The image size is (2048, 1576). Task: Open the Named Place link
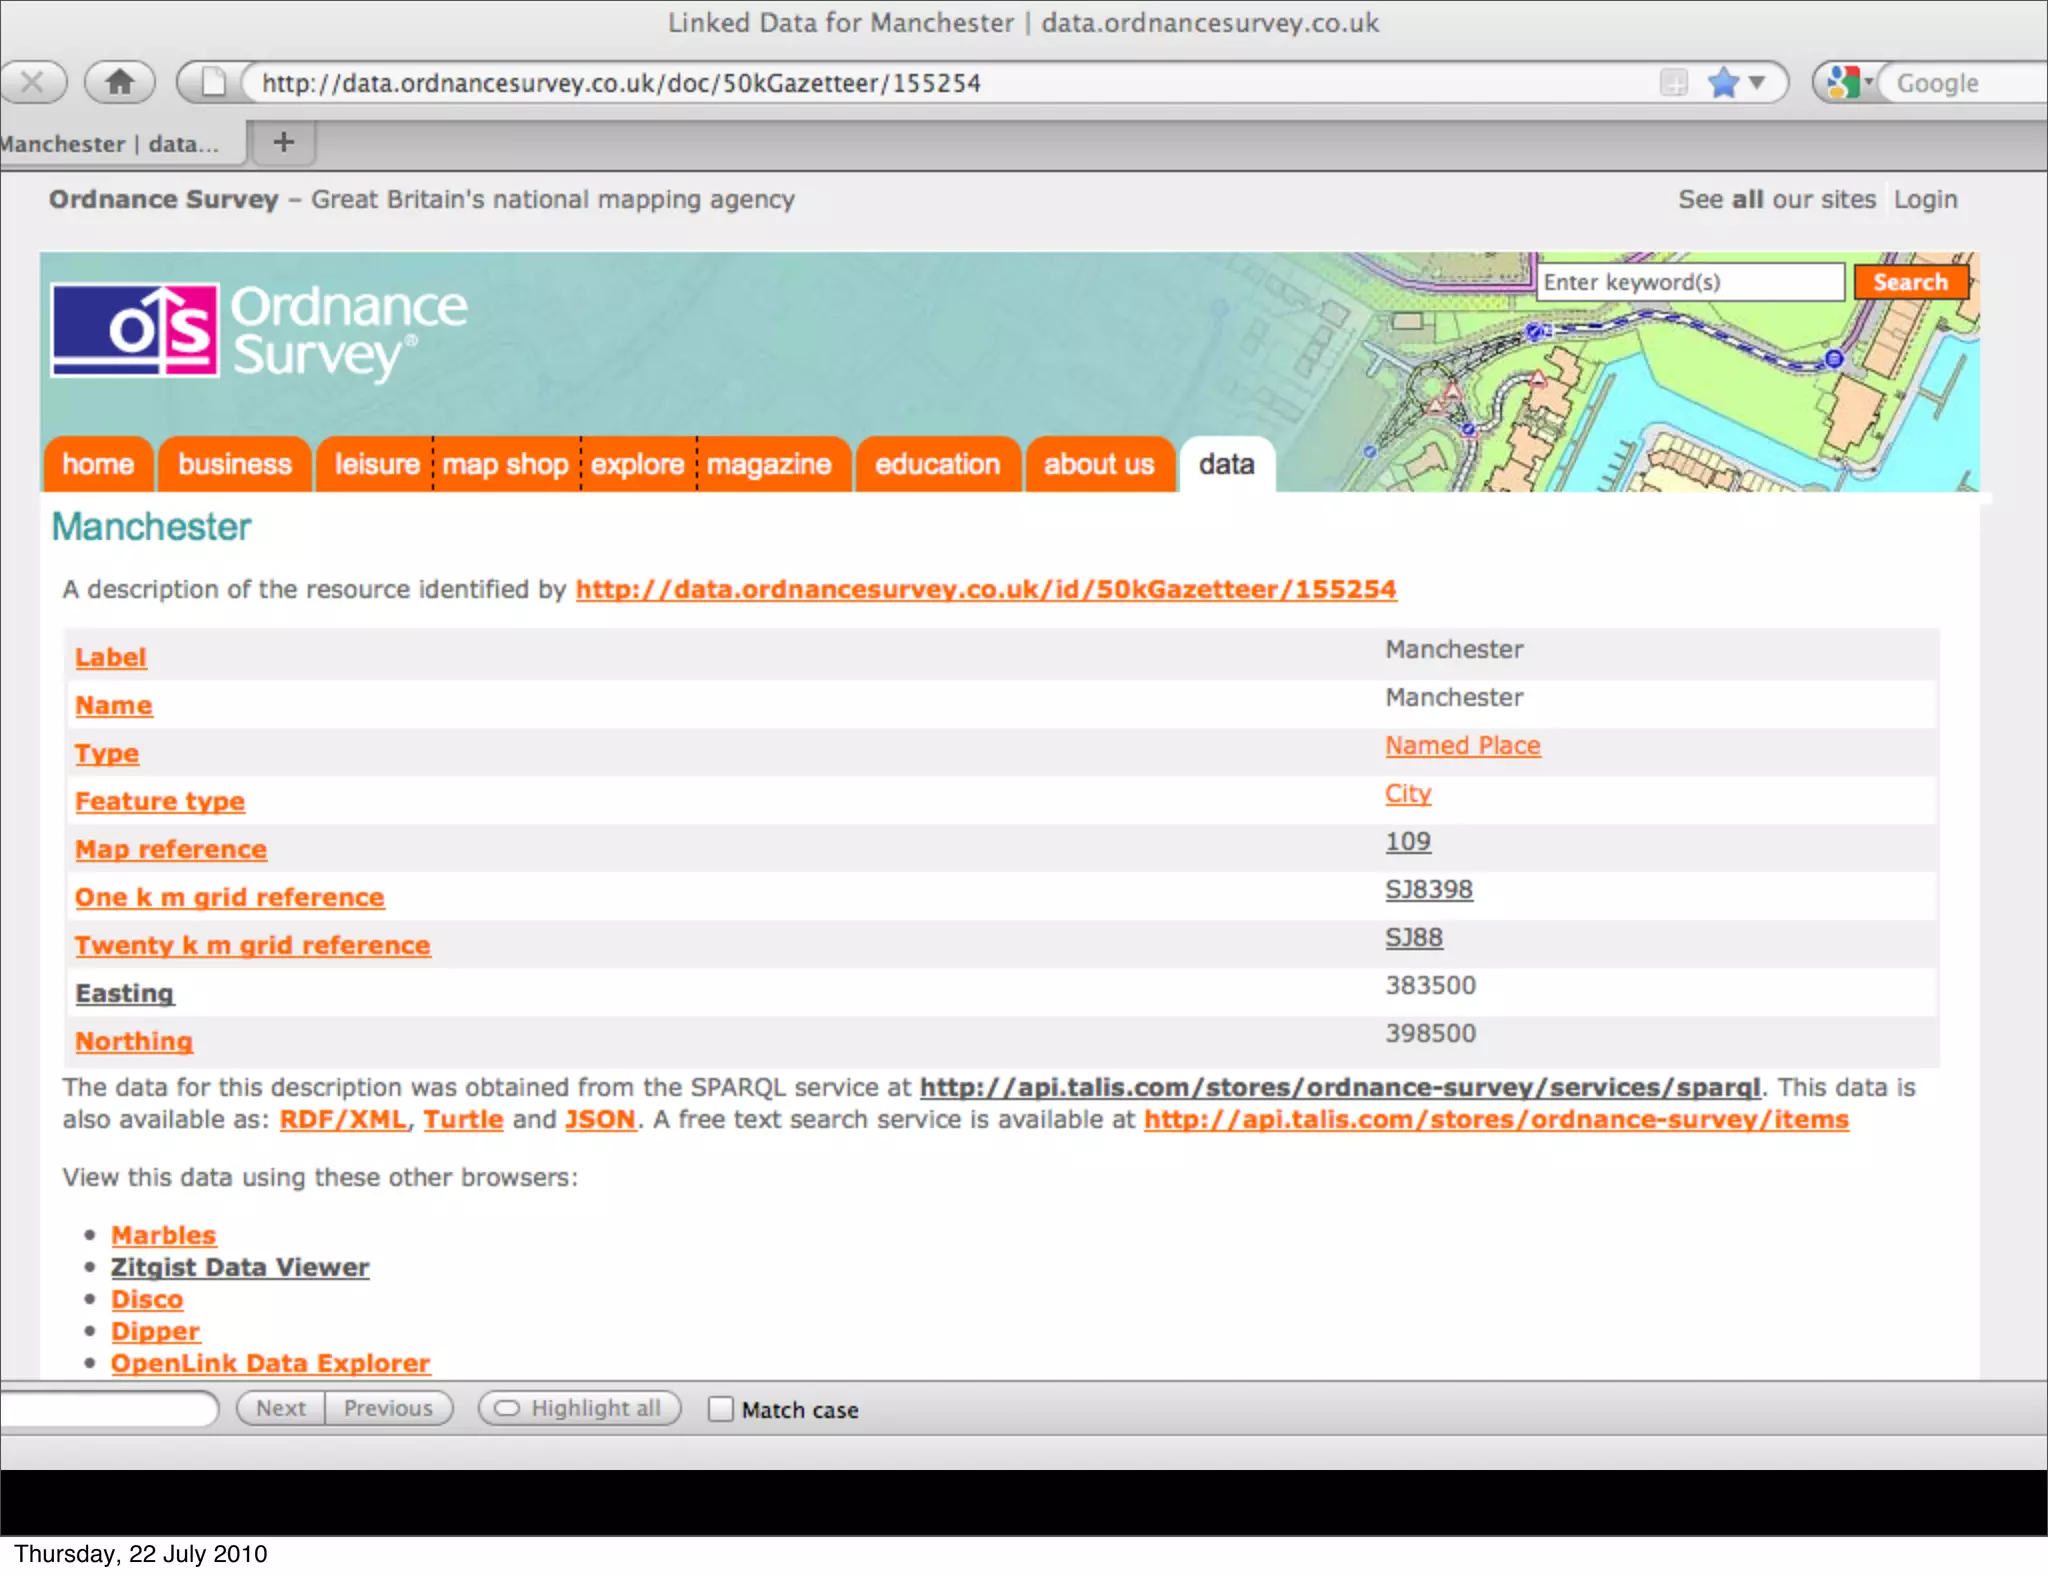coord(1462,745)
